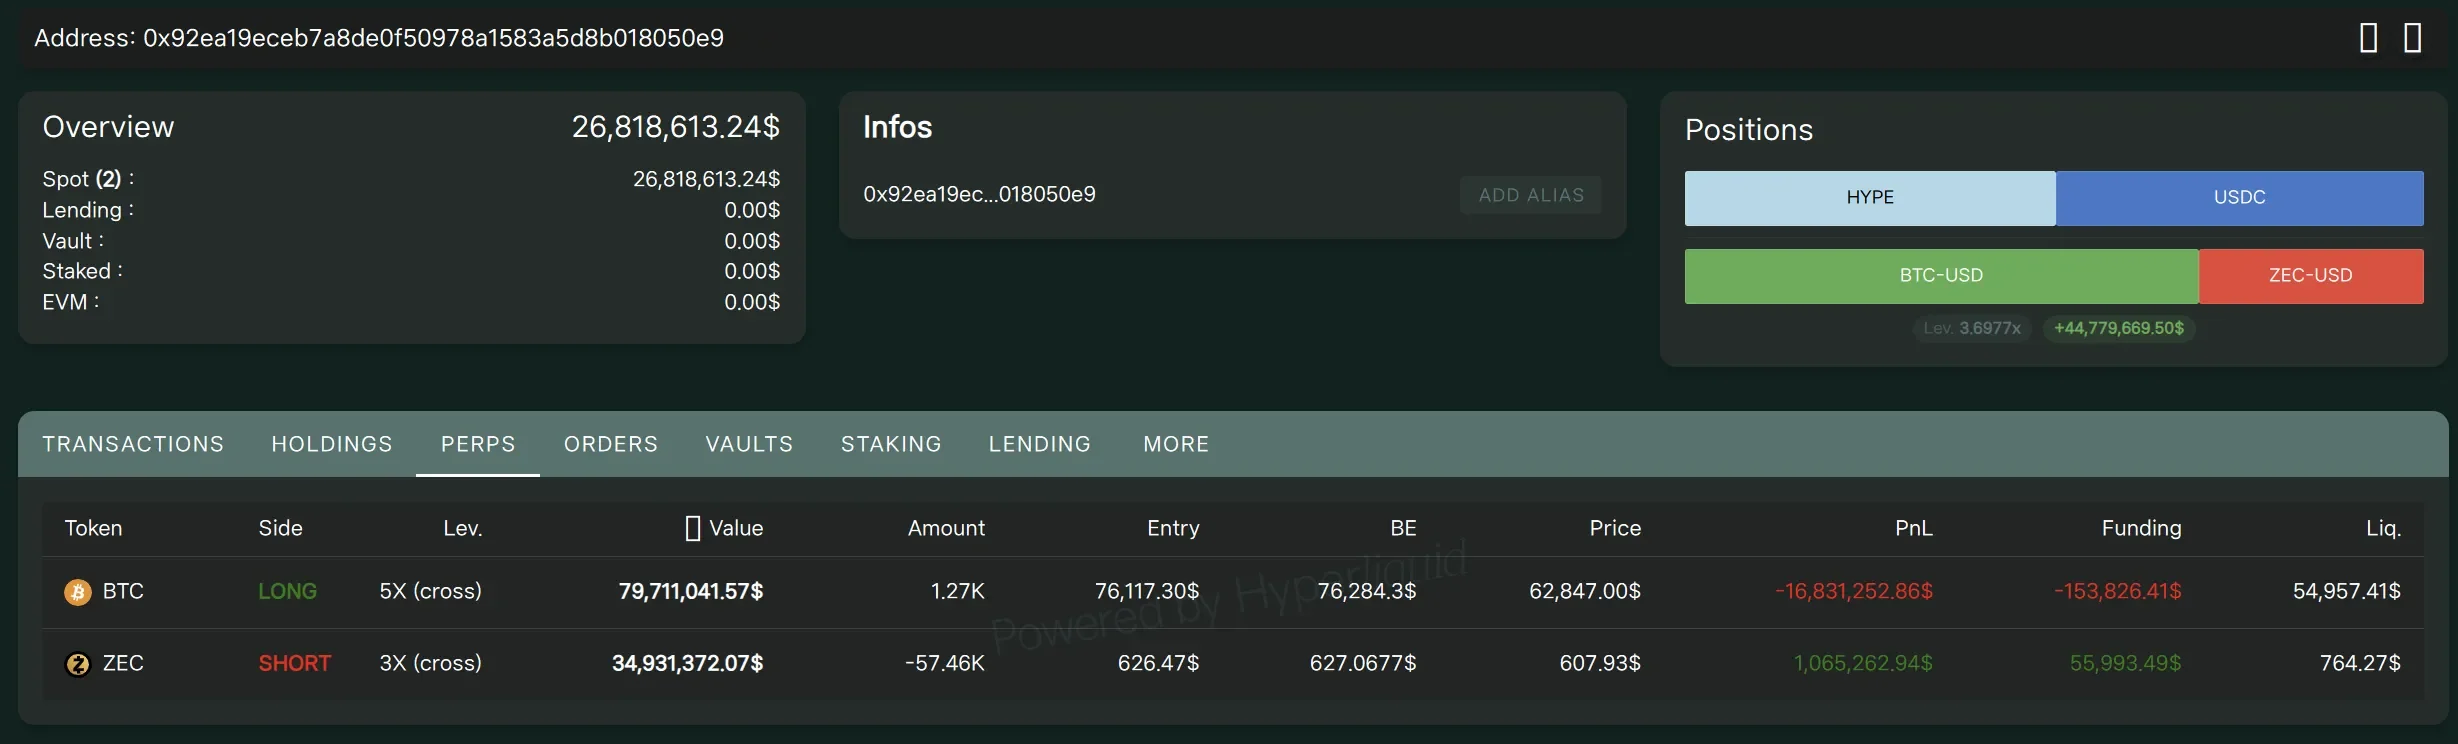Click break-even value 627.0677$
The height and width of the screenshot is (744, 2458).
(1363, 664)
